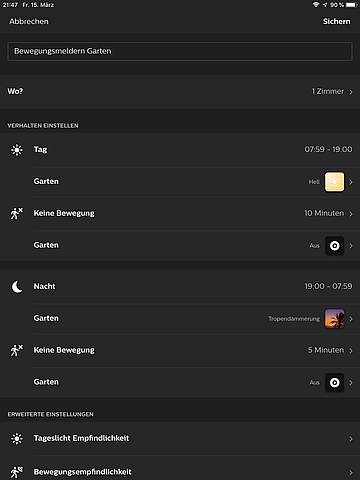Tap the sun icon beside Tag
This screenshot has height=480, width=360.
[x=17, y=150]
